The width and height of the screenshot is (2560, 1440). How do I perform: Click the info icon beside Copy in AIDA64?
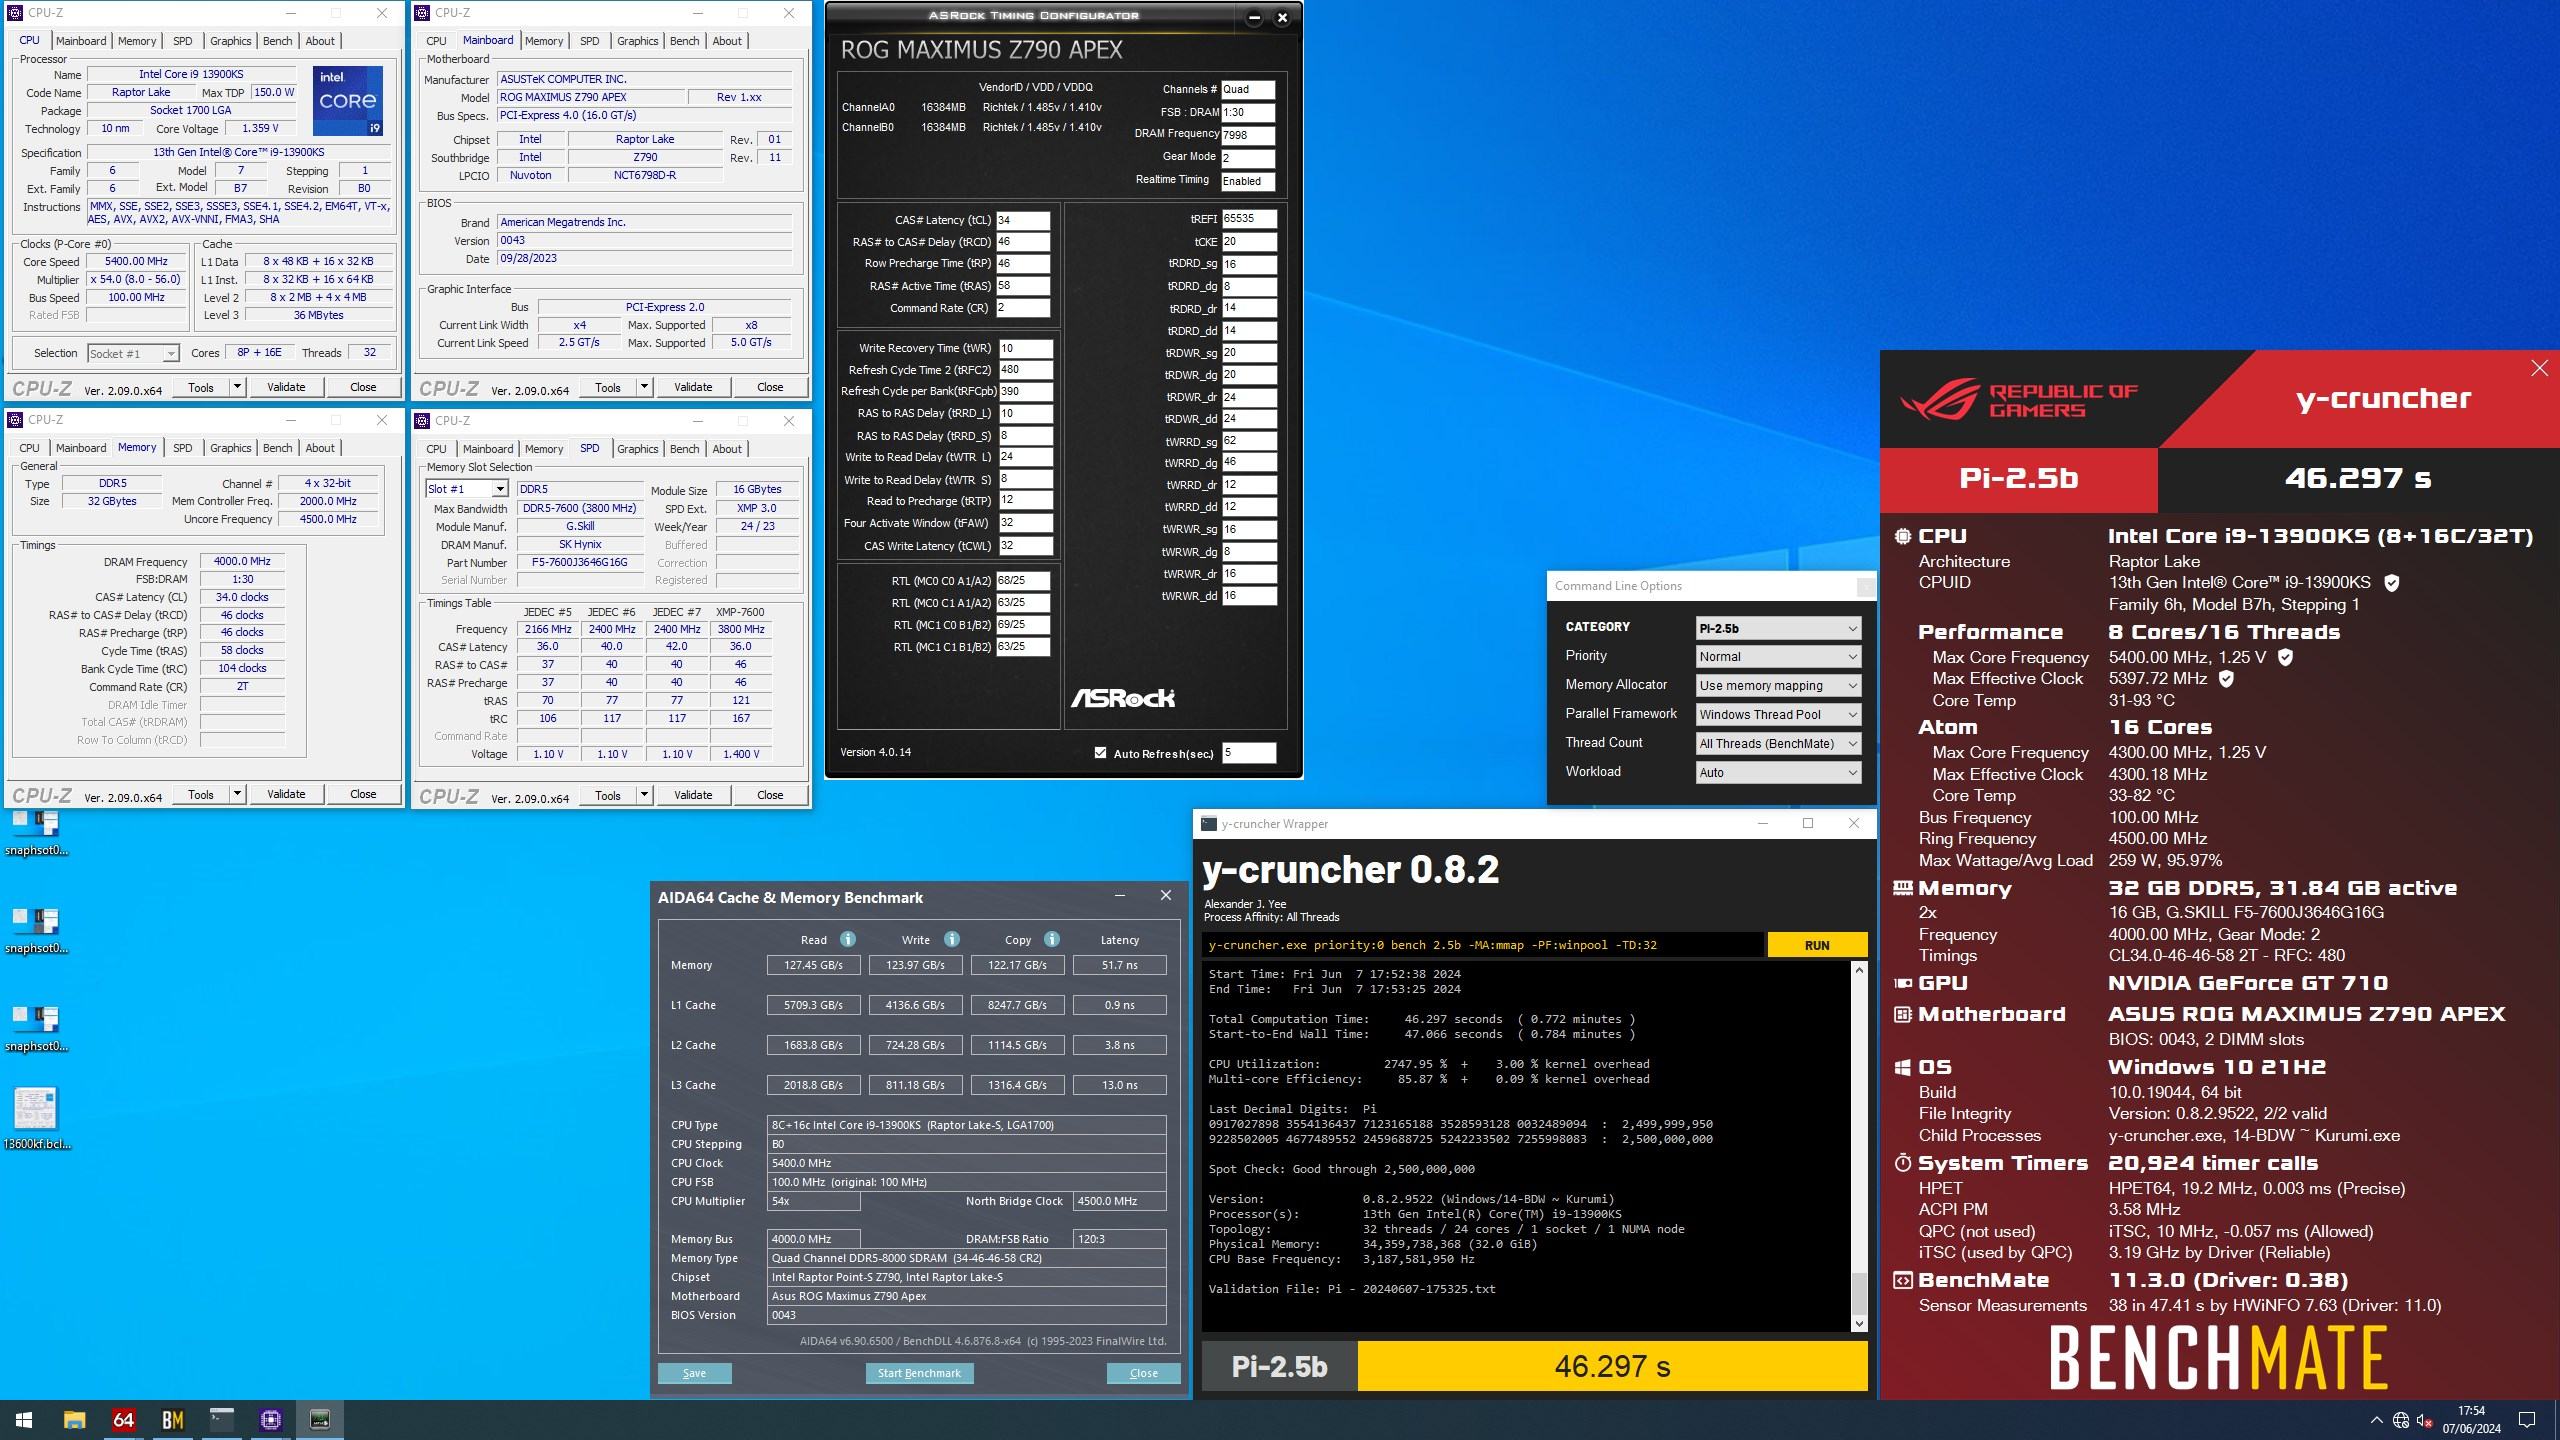(x=1052, y=939)
